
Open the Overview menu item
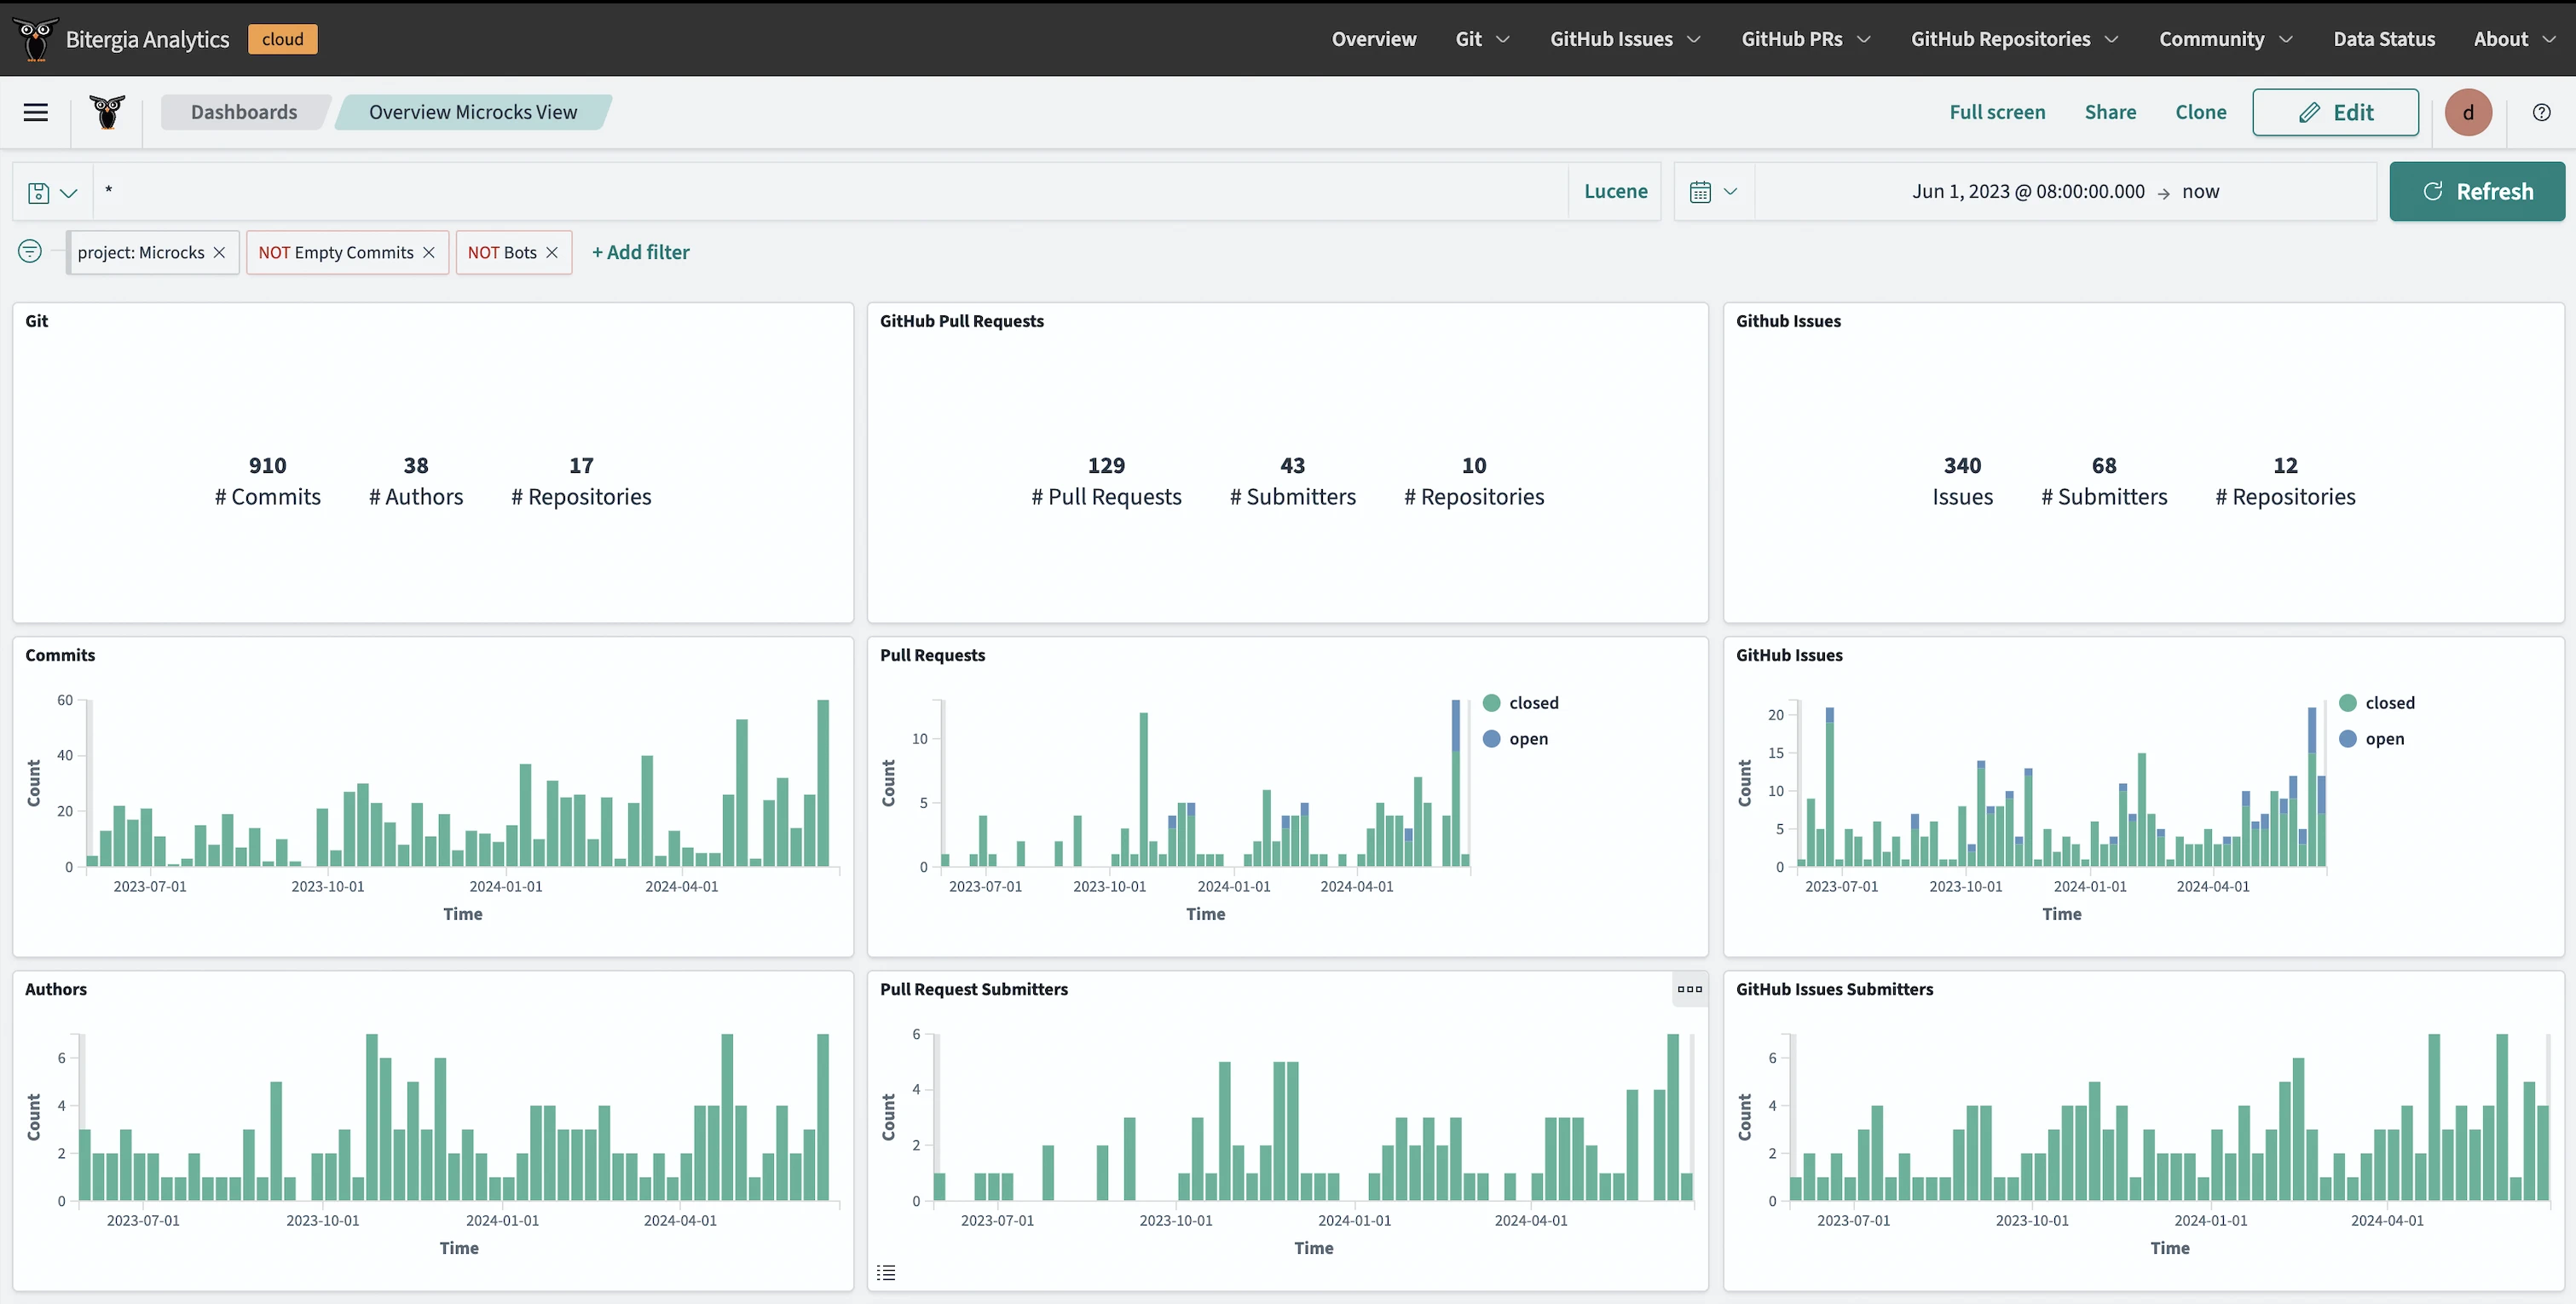[x=1373, y=39]
